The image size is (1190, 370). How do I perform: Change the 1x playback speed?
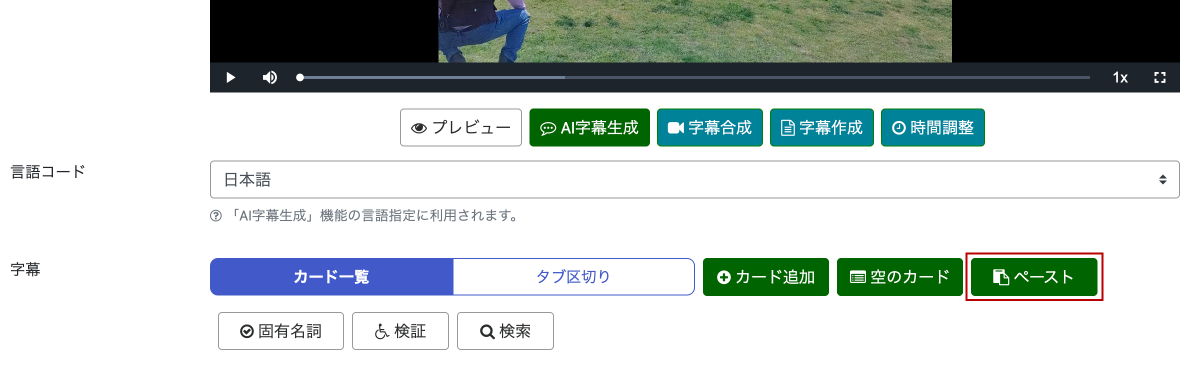coord(1120,77)
